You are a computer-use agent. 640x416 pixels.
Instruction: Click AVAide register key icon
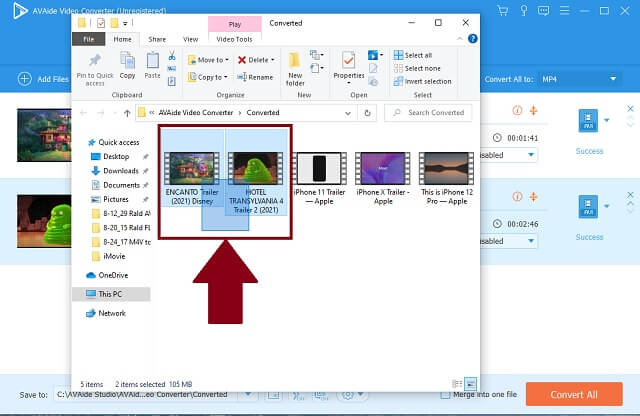tap(524, 11)
